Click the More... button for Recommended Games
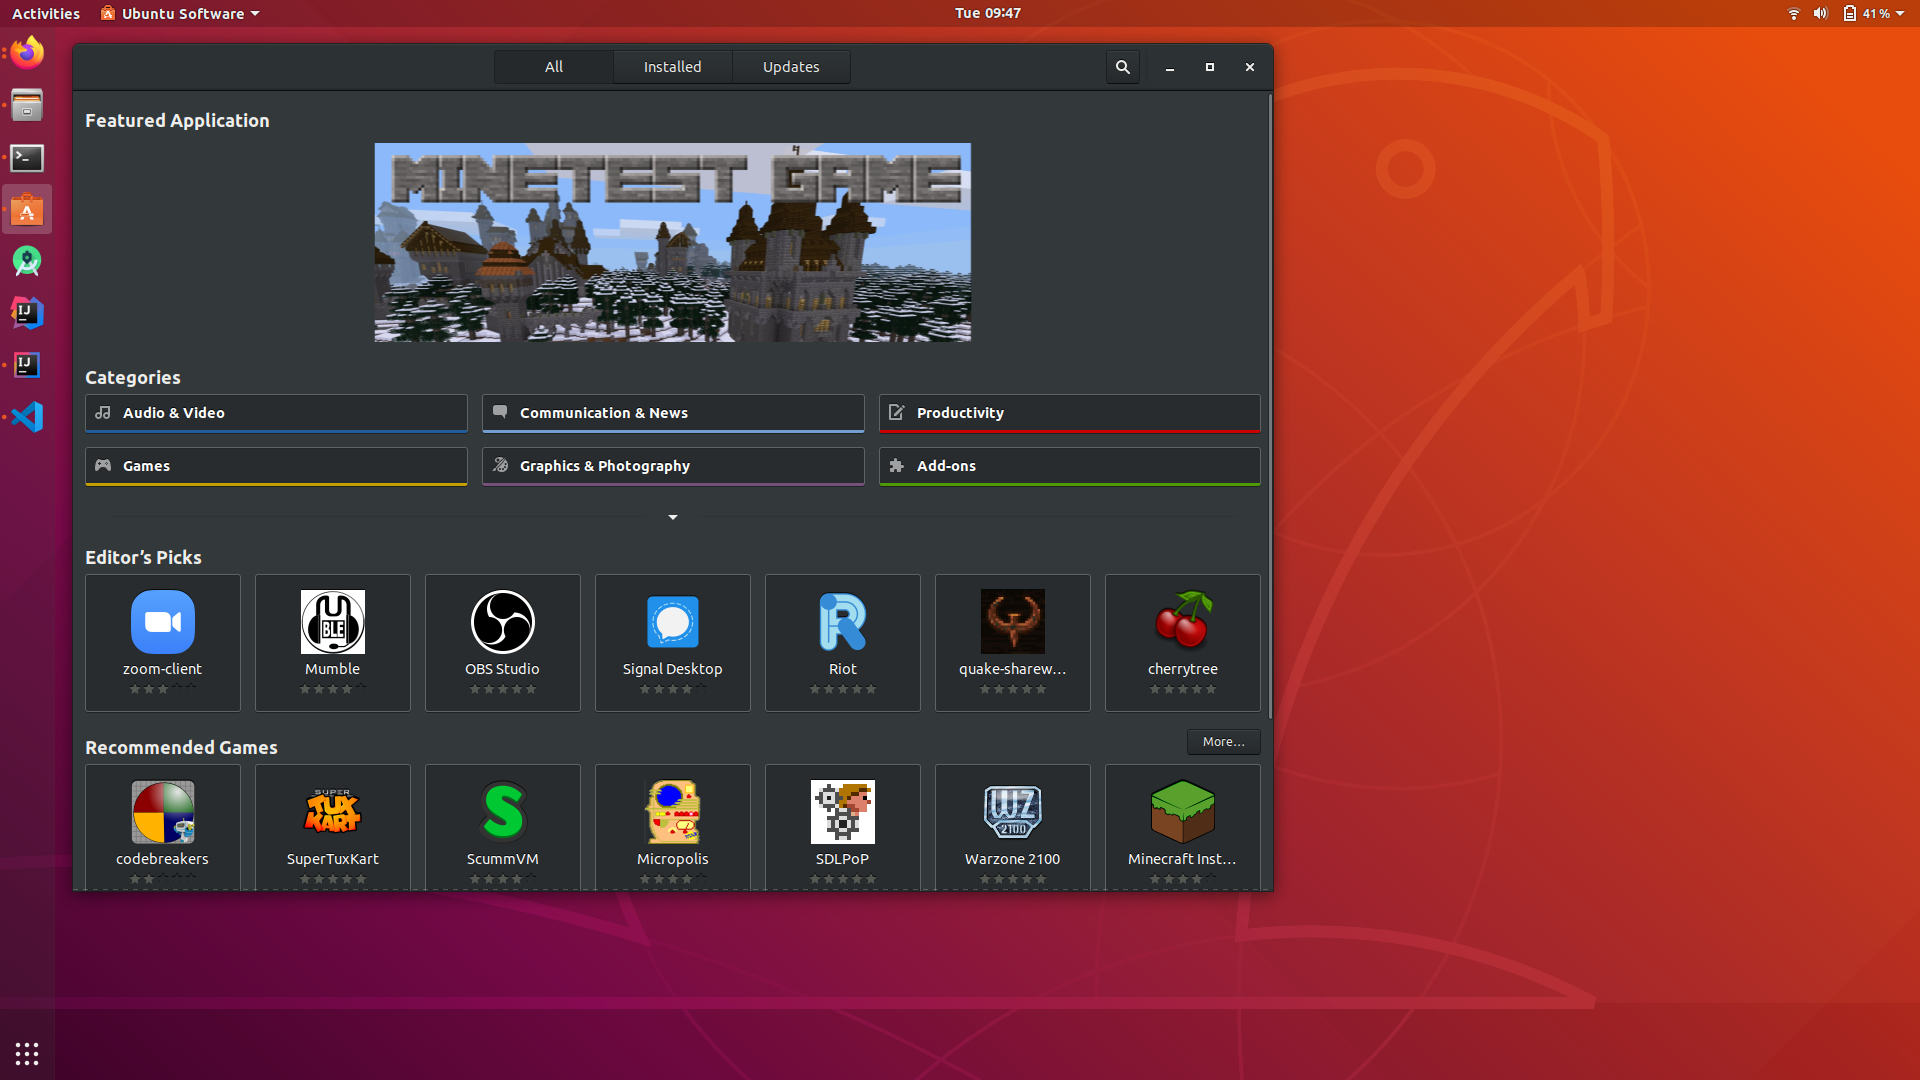Viewport: 1920px width, 1080px height. (1223, 742)
